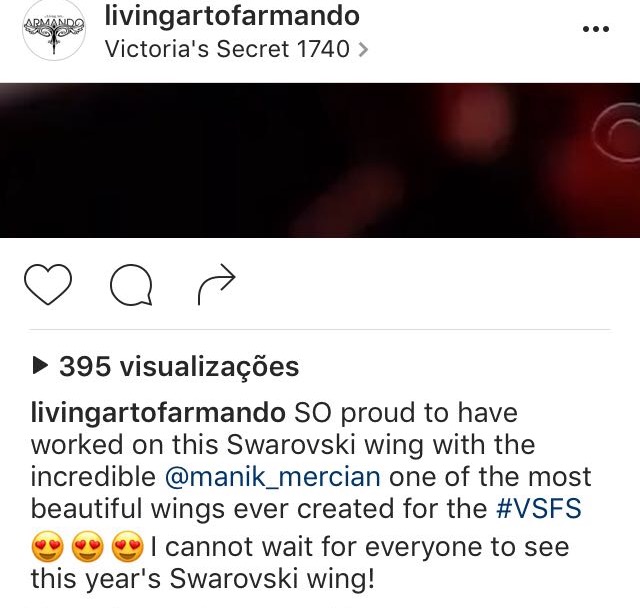Open the @manik_mercian mention
The width and height of the screenshot is (640, 608).
(x=273, y=477)
